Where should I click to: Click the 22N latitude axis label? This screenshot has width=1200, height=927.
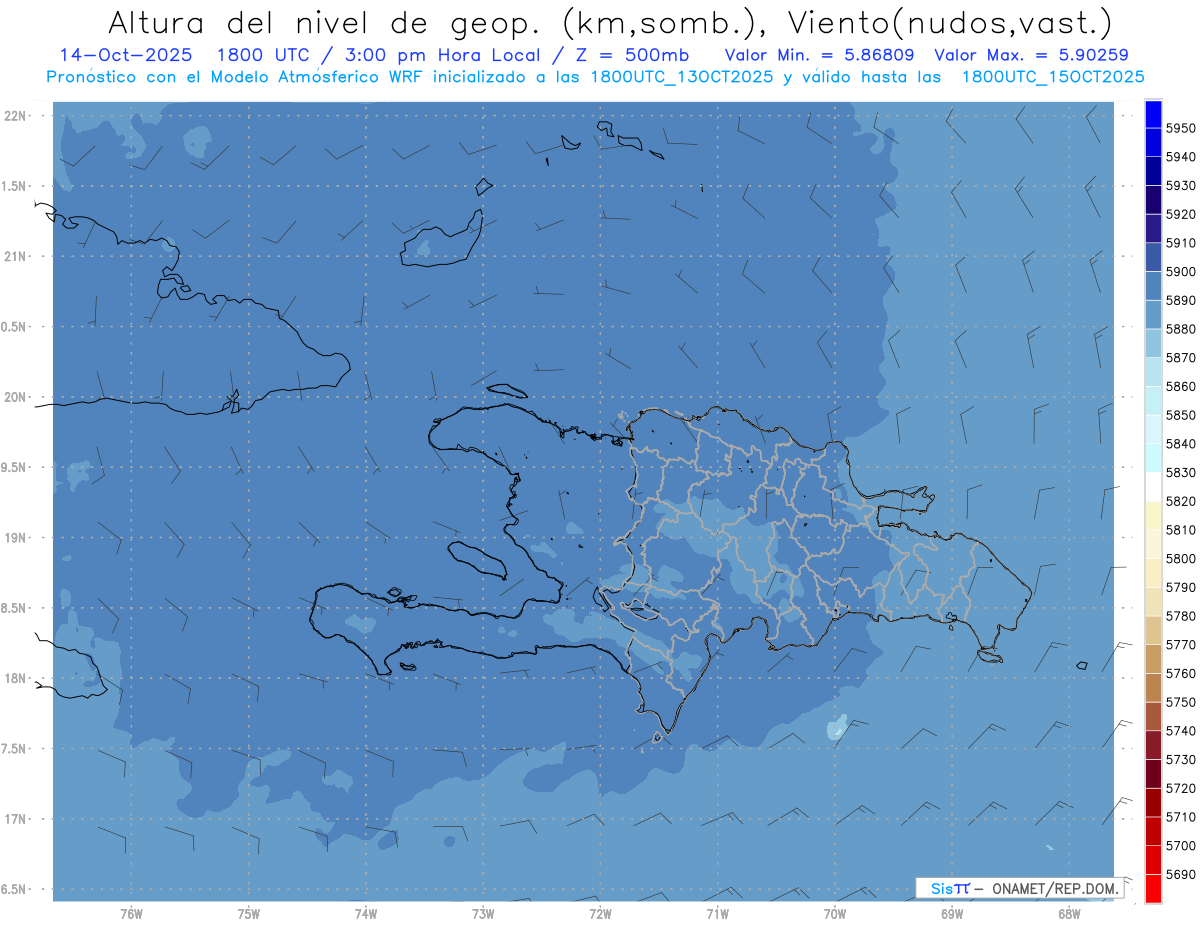click(16, 115)
